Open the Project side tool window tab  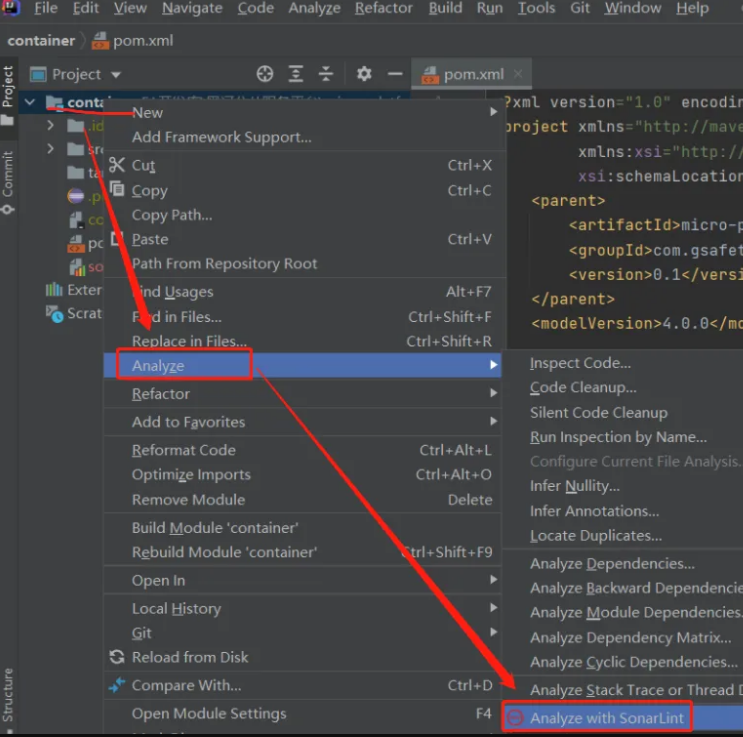8,96
